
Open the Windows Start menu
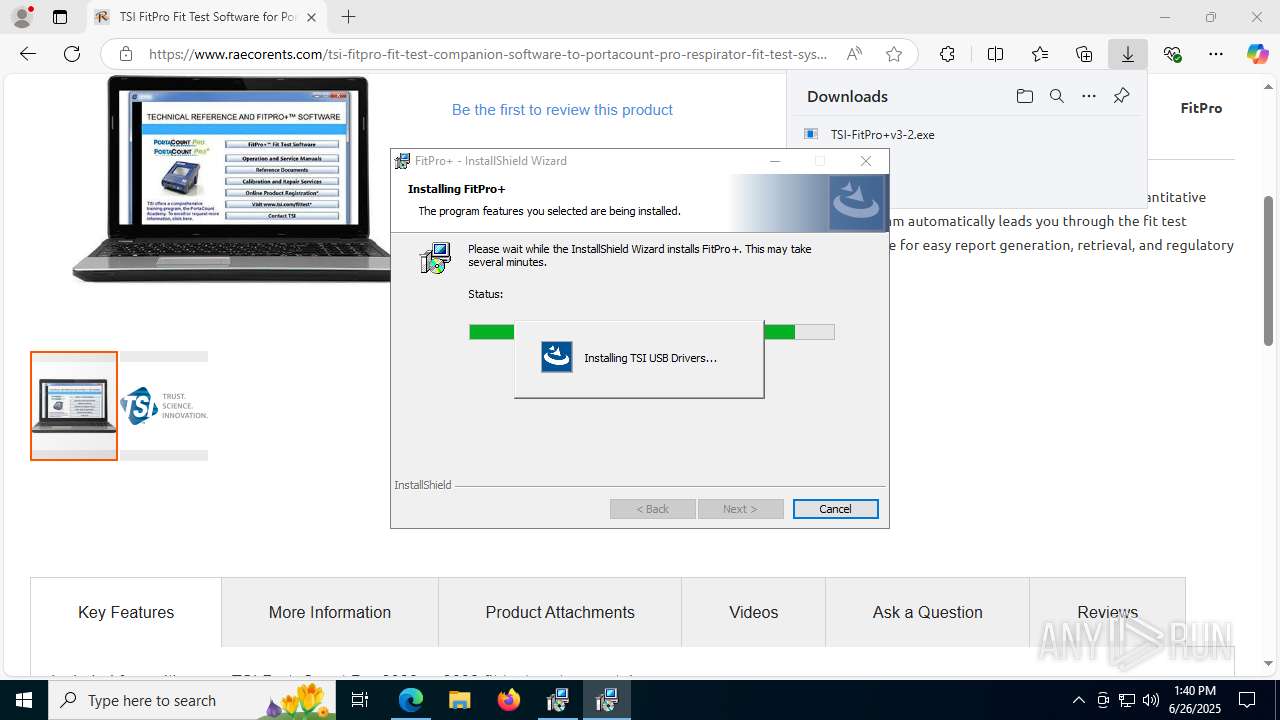click(x=24, y=700)
